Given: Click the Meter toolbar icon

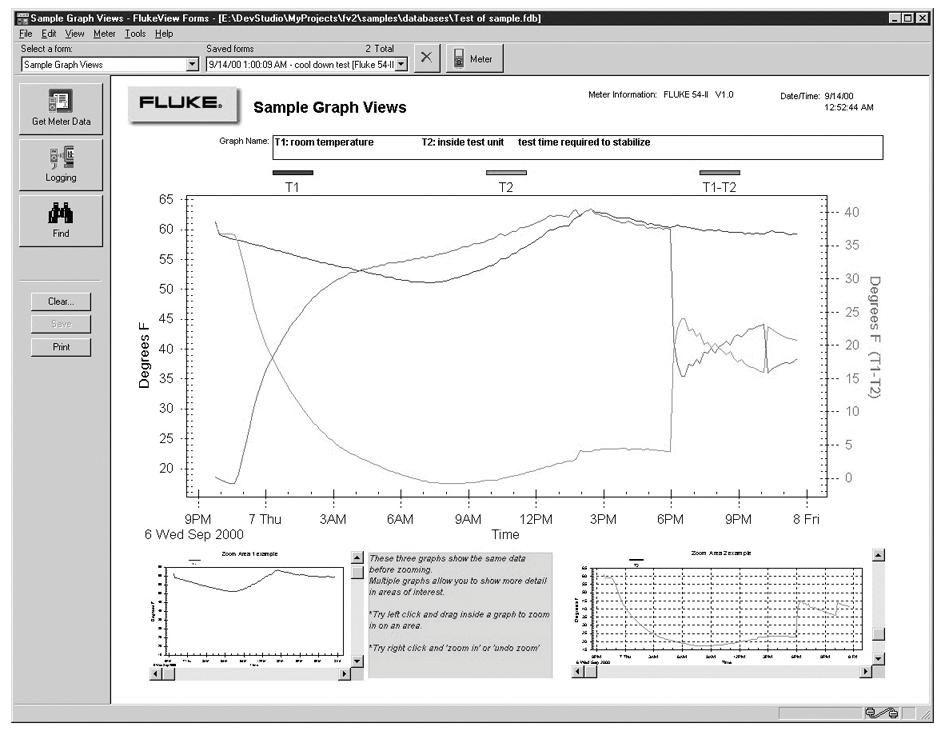Looking at the screenshot, I should click(473, 58).
